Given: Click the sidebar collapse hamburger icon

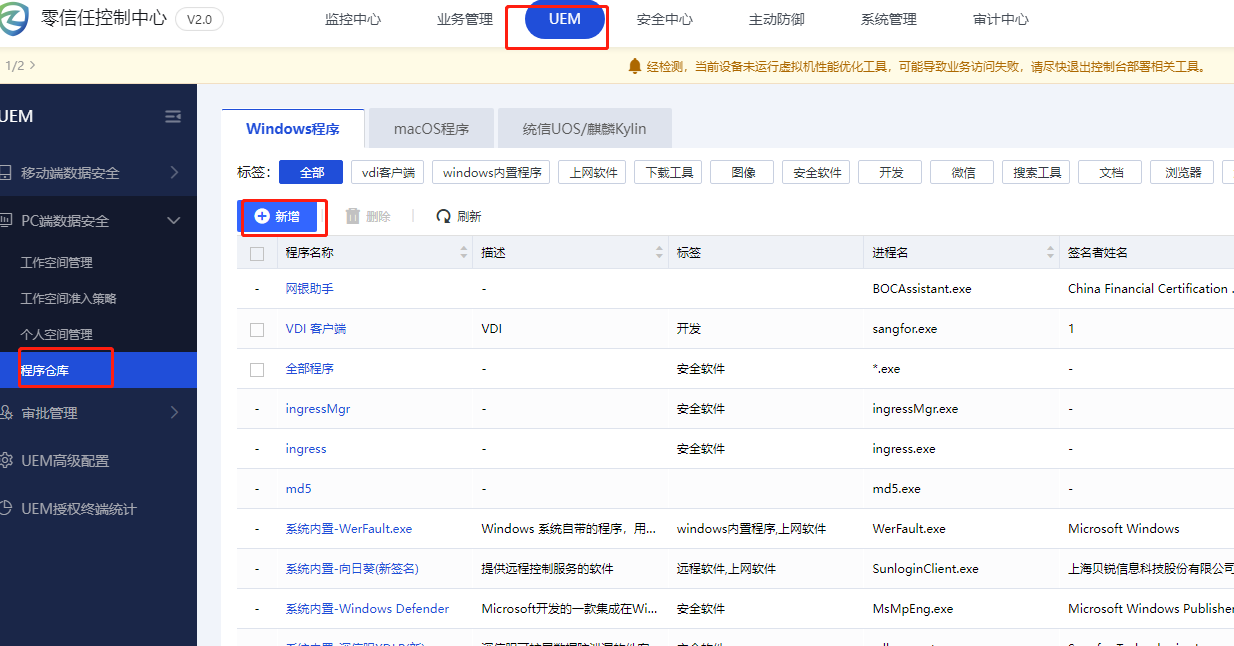Looking at the screenshot, I should (x=173, y=117).
